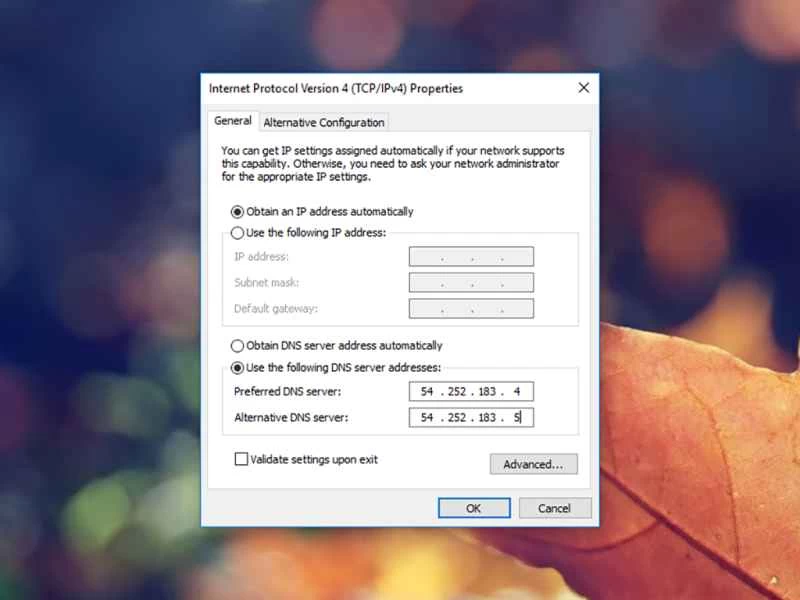
Task: Click second octet 252 of Alternative DNS server
Action: pos(457,417)
